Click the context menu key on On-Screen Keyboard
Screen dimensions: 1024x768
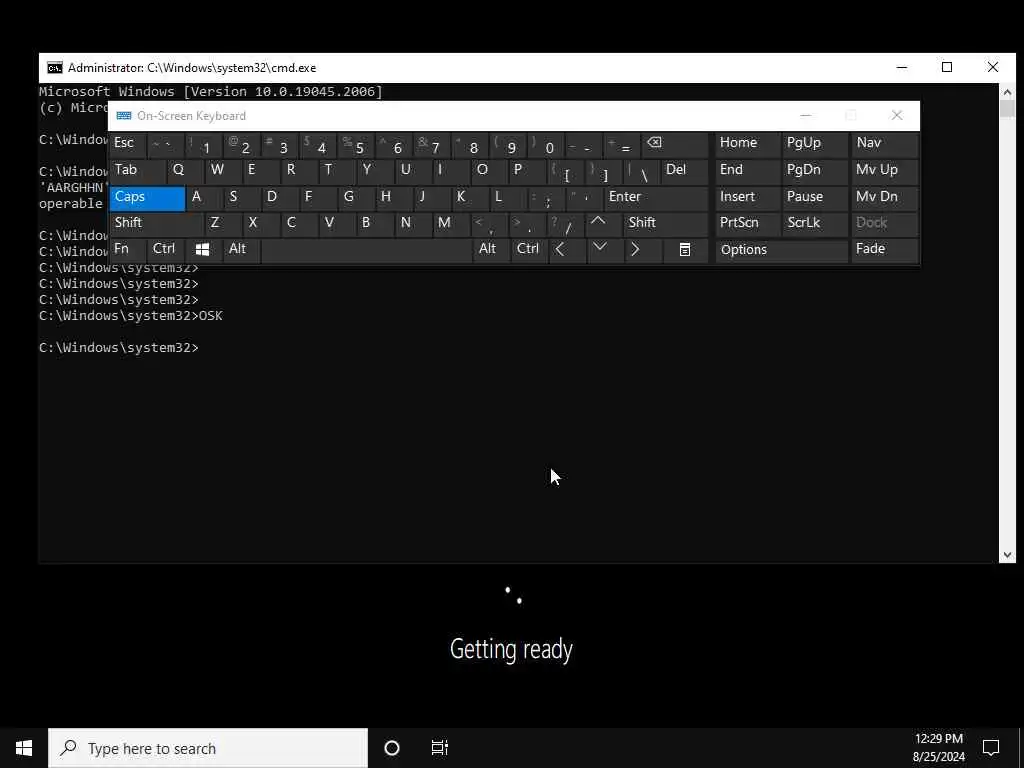685,249
